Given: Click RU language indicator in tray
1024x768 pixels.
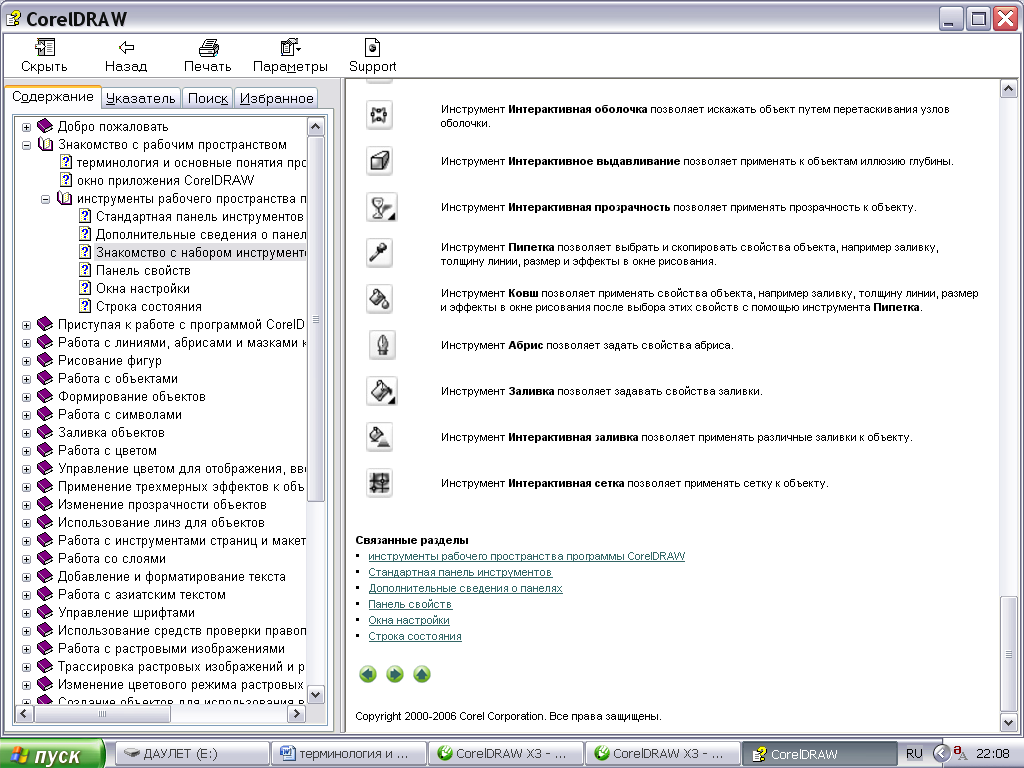Looking at the screenshot, I should coord(914,754).
